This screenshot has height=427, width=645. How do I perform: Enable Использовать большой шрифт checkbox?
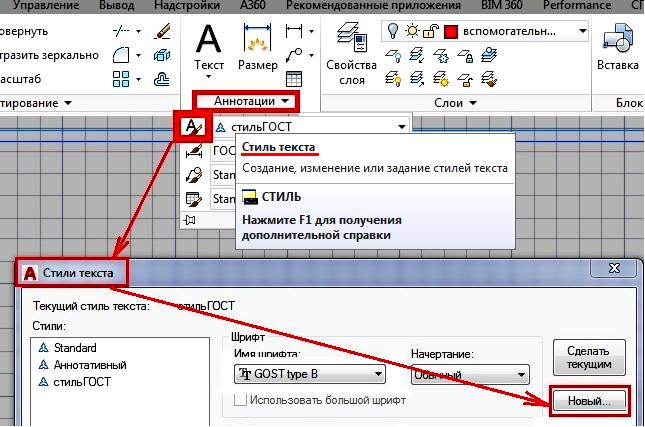240,401
